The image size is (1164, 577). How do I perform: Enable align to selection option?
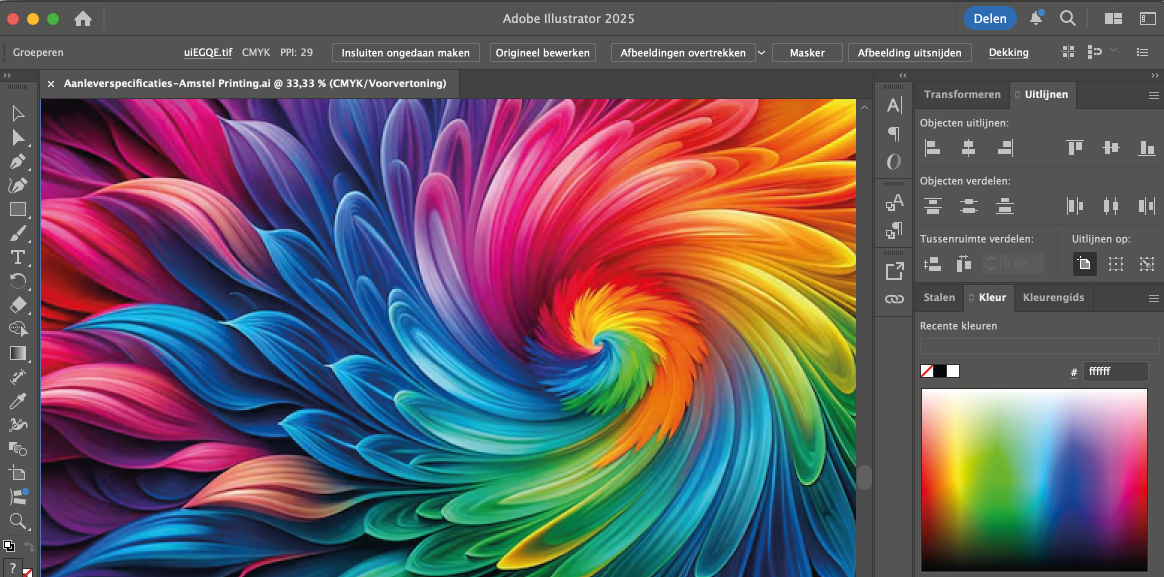1115,263
